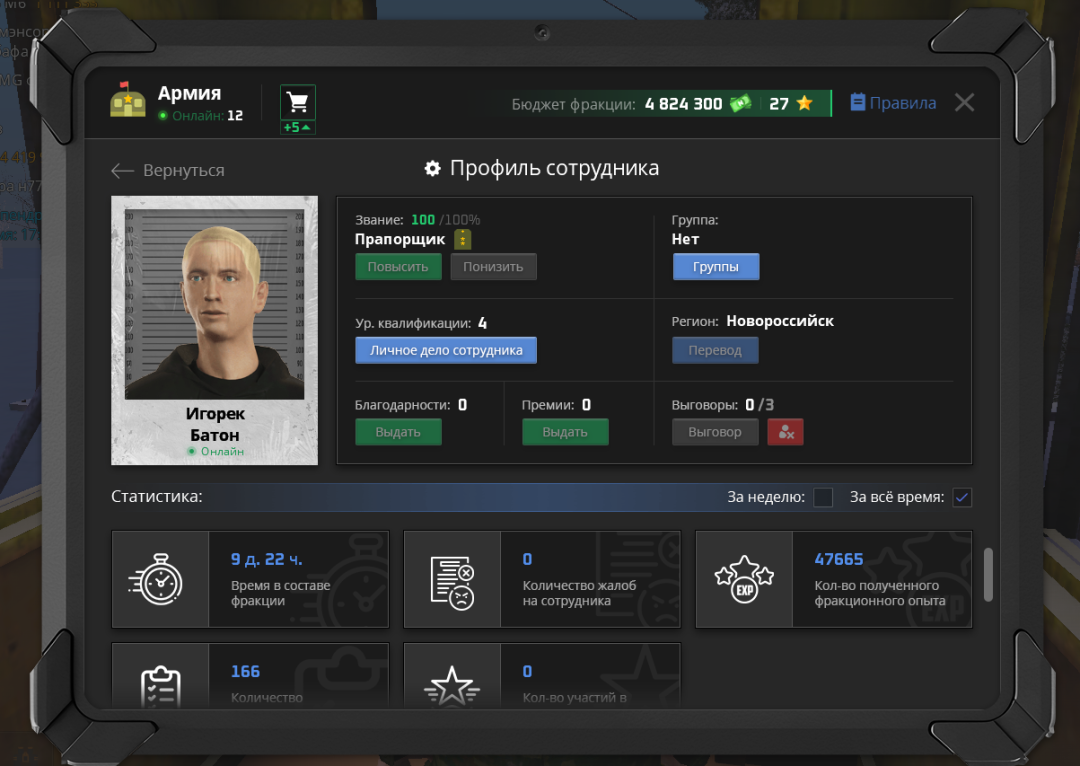The height and width of the screenshot is (766, 1080).
Task: Open the 'Группы' groups button
Action: coord(716,267)
